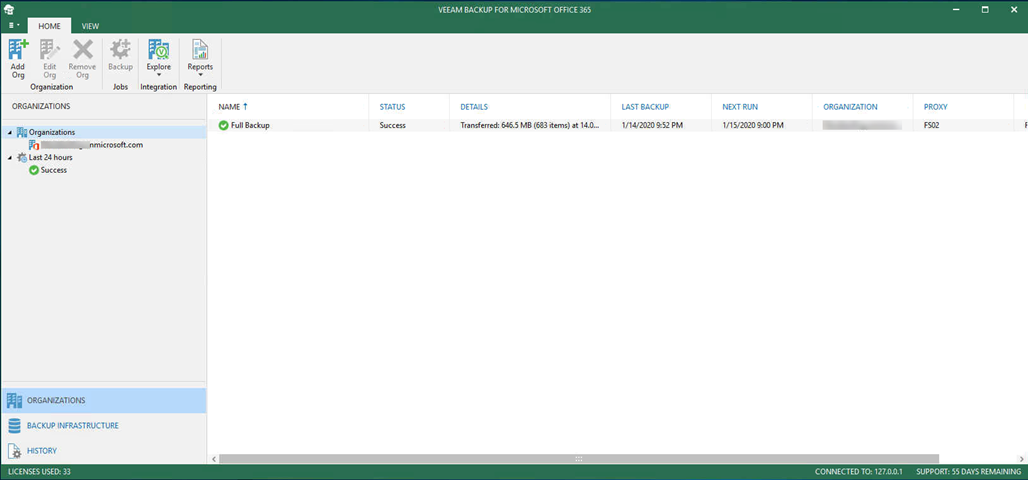Click the right scroll arrow
The image size is (1028, 480).
click(1021, 459)
